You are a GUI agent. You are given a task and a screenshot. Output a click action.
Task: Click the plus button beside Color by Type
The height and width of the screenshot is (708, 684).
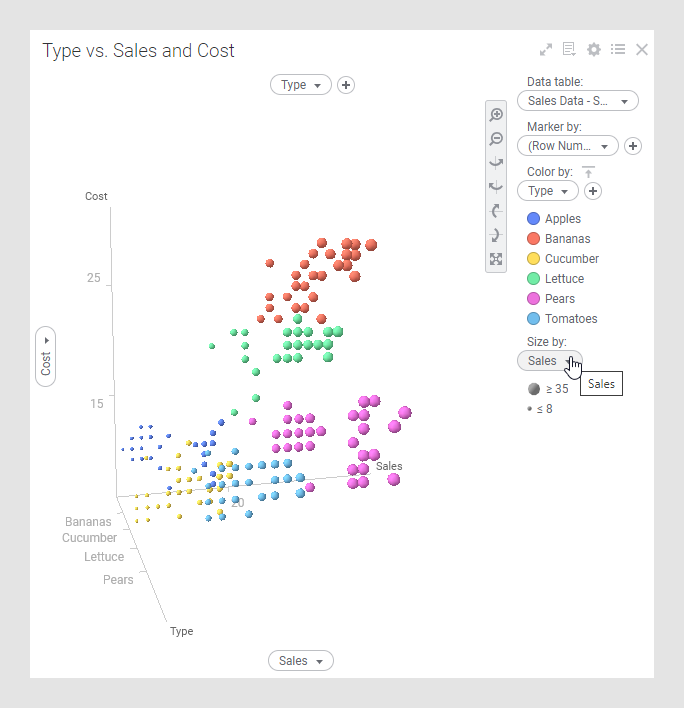tap(593, 190)
